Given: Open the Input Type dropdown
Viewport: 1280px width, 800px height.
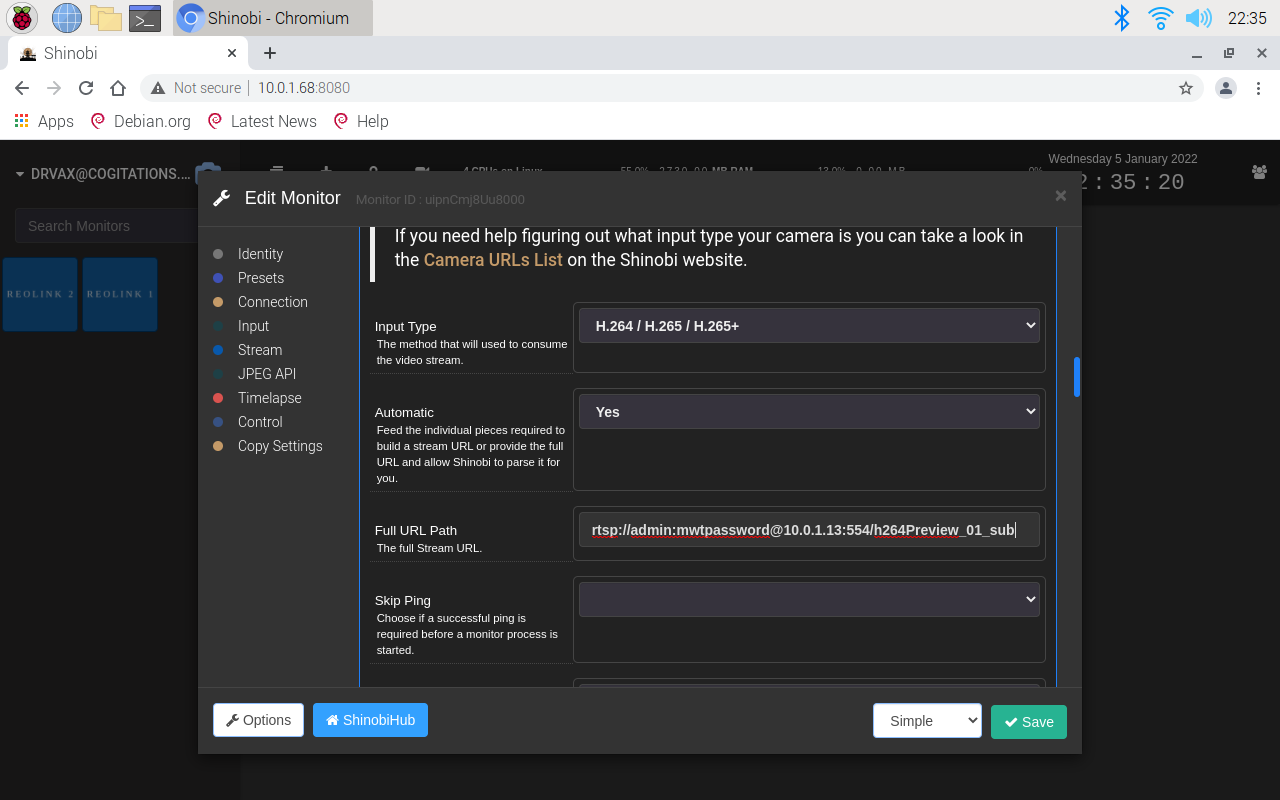Looking at the screenshot, I should coord(809,326).
